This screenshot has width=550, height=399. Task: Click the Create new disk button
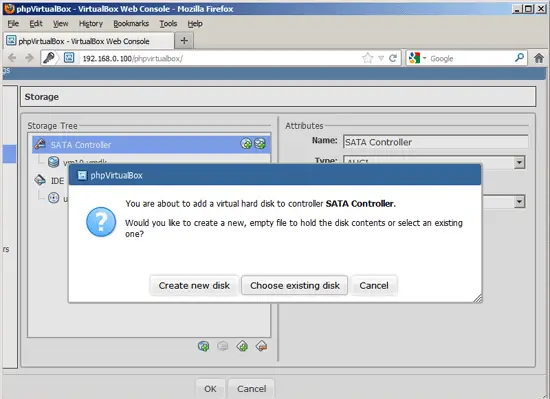click(194, 285)
